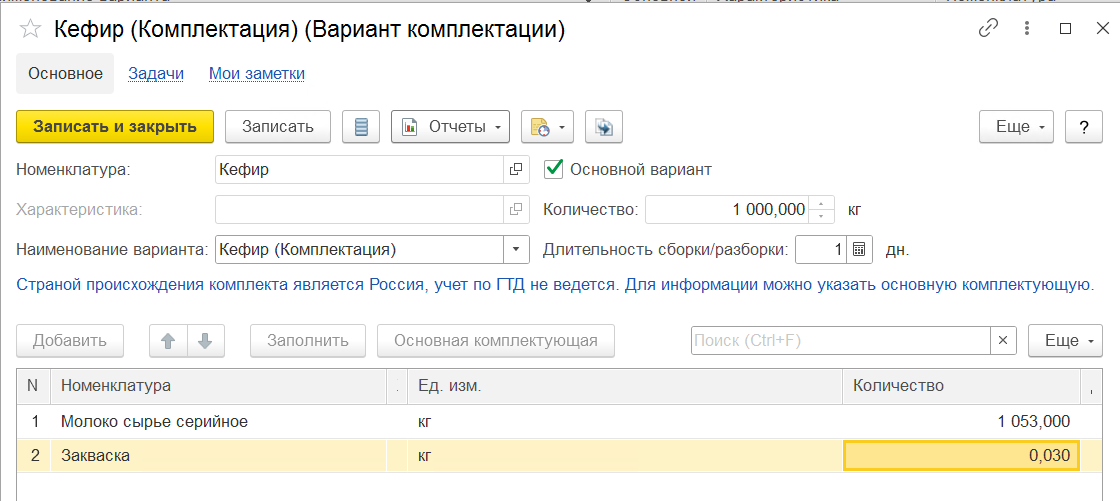This screenshot has width=1120, height=501.
Task: Decrease Количество with the down stepper arrow
Action: (821, 216)
